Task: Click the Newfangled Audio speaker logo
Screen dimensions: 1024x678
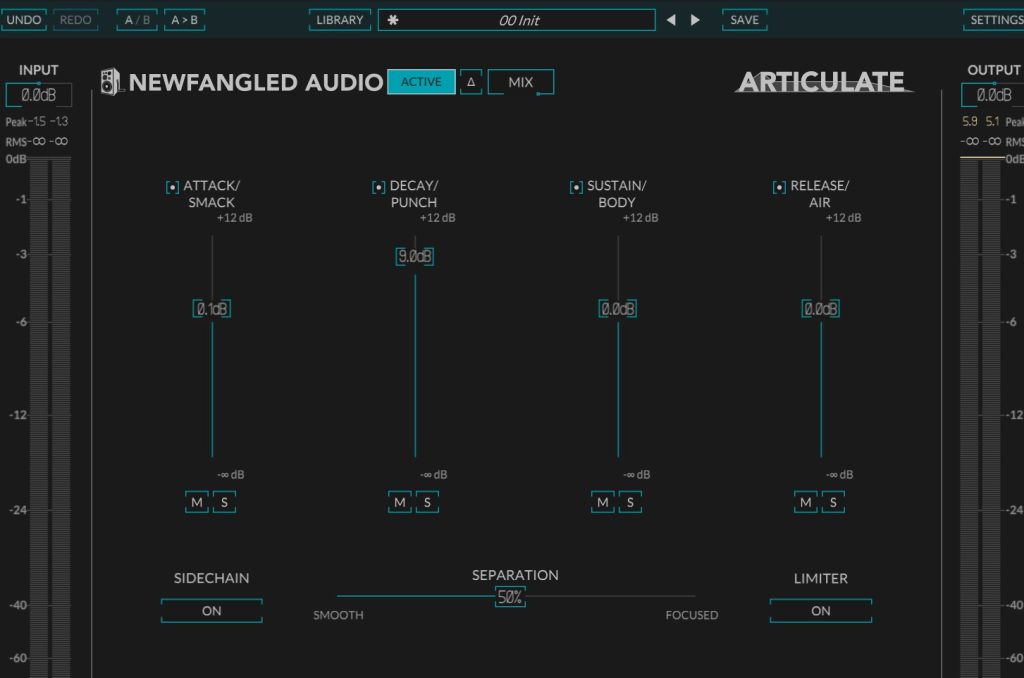Action: 111,82
